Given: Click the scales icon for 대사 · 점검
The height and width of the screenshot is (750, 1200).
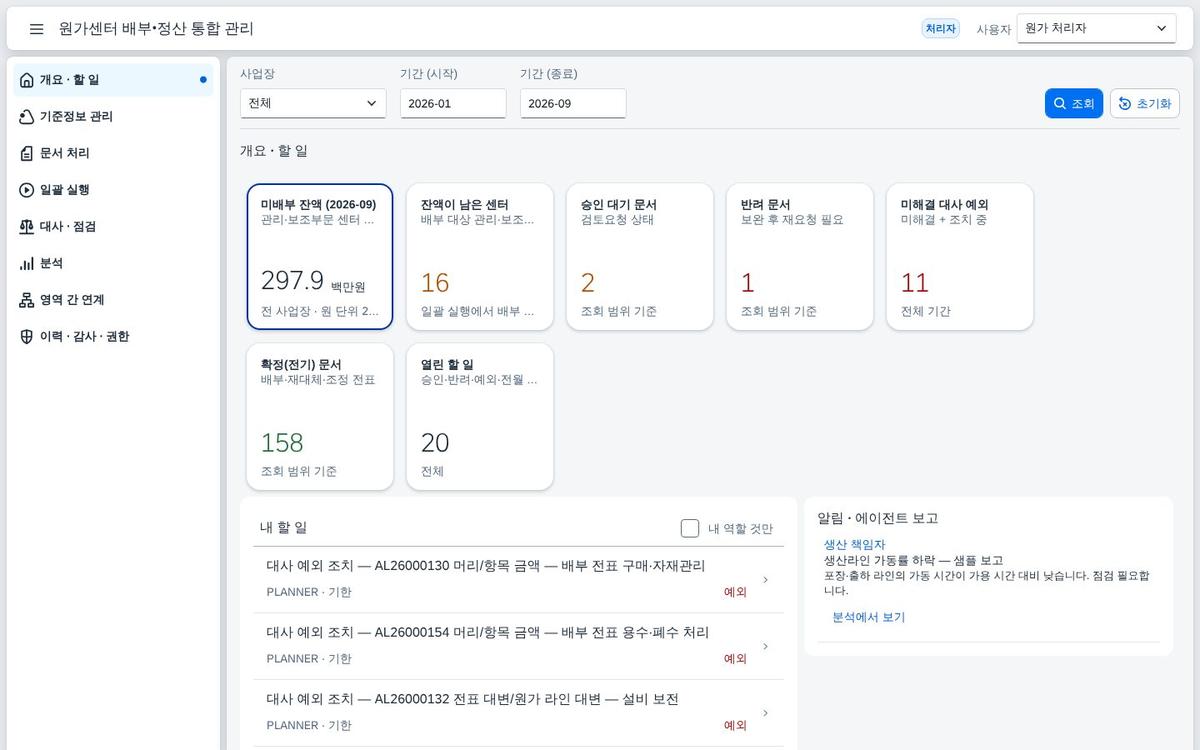Looking at the screenshot, I should click(26, 227).
